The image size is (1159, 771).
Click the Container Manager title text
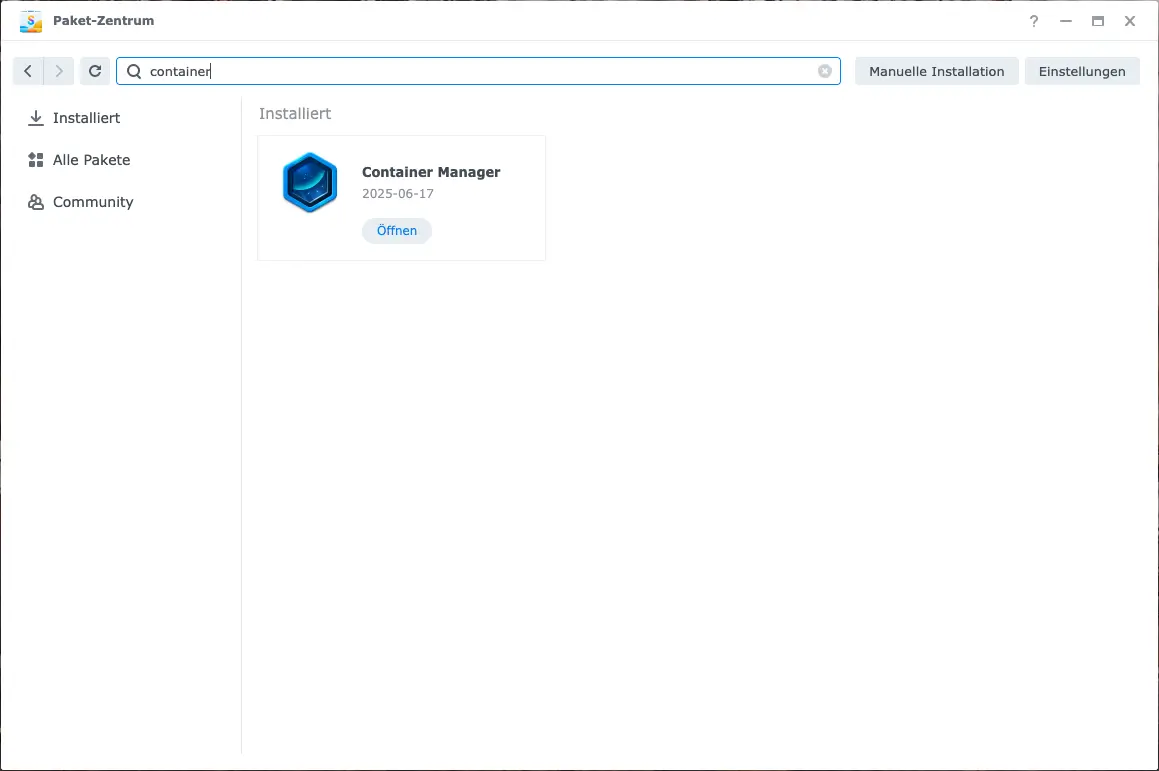pyautogui.click(x=431, y=172)
